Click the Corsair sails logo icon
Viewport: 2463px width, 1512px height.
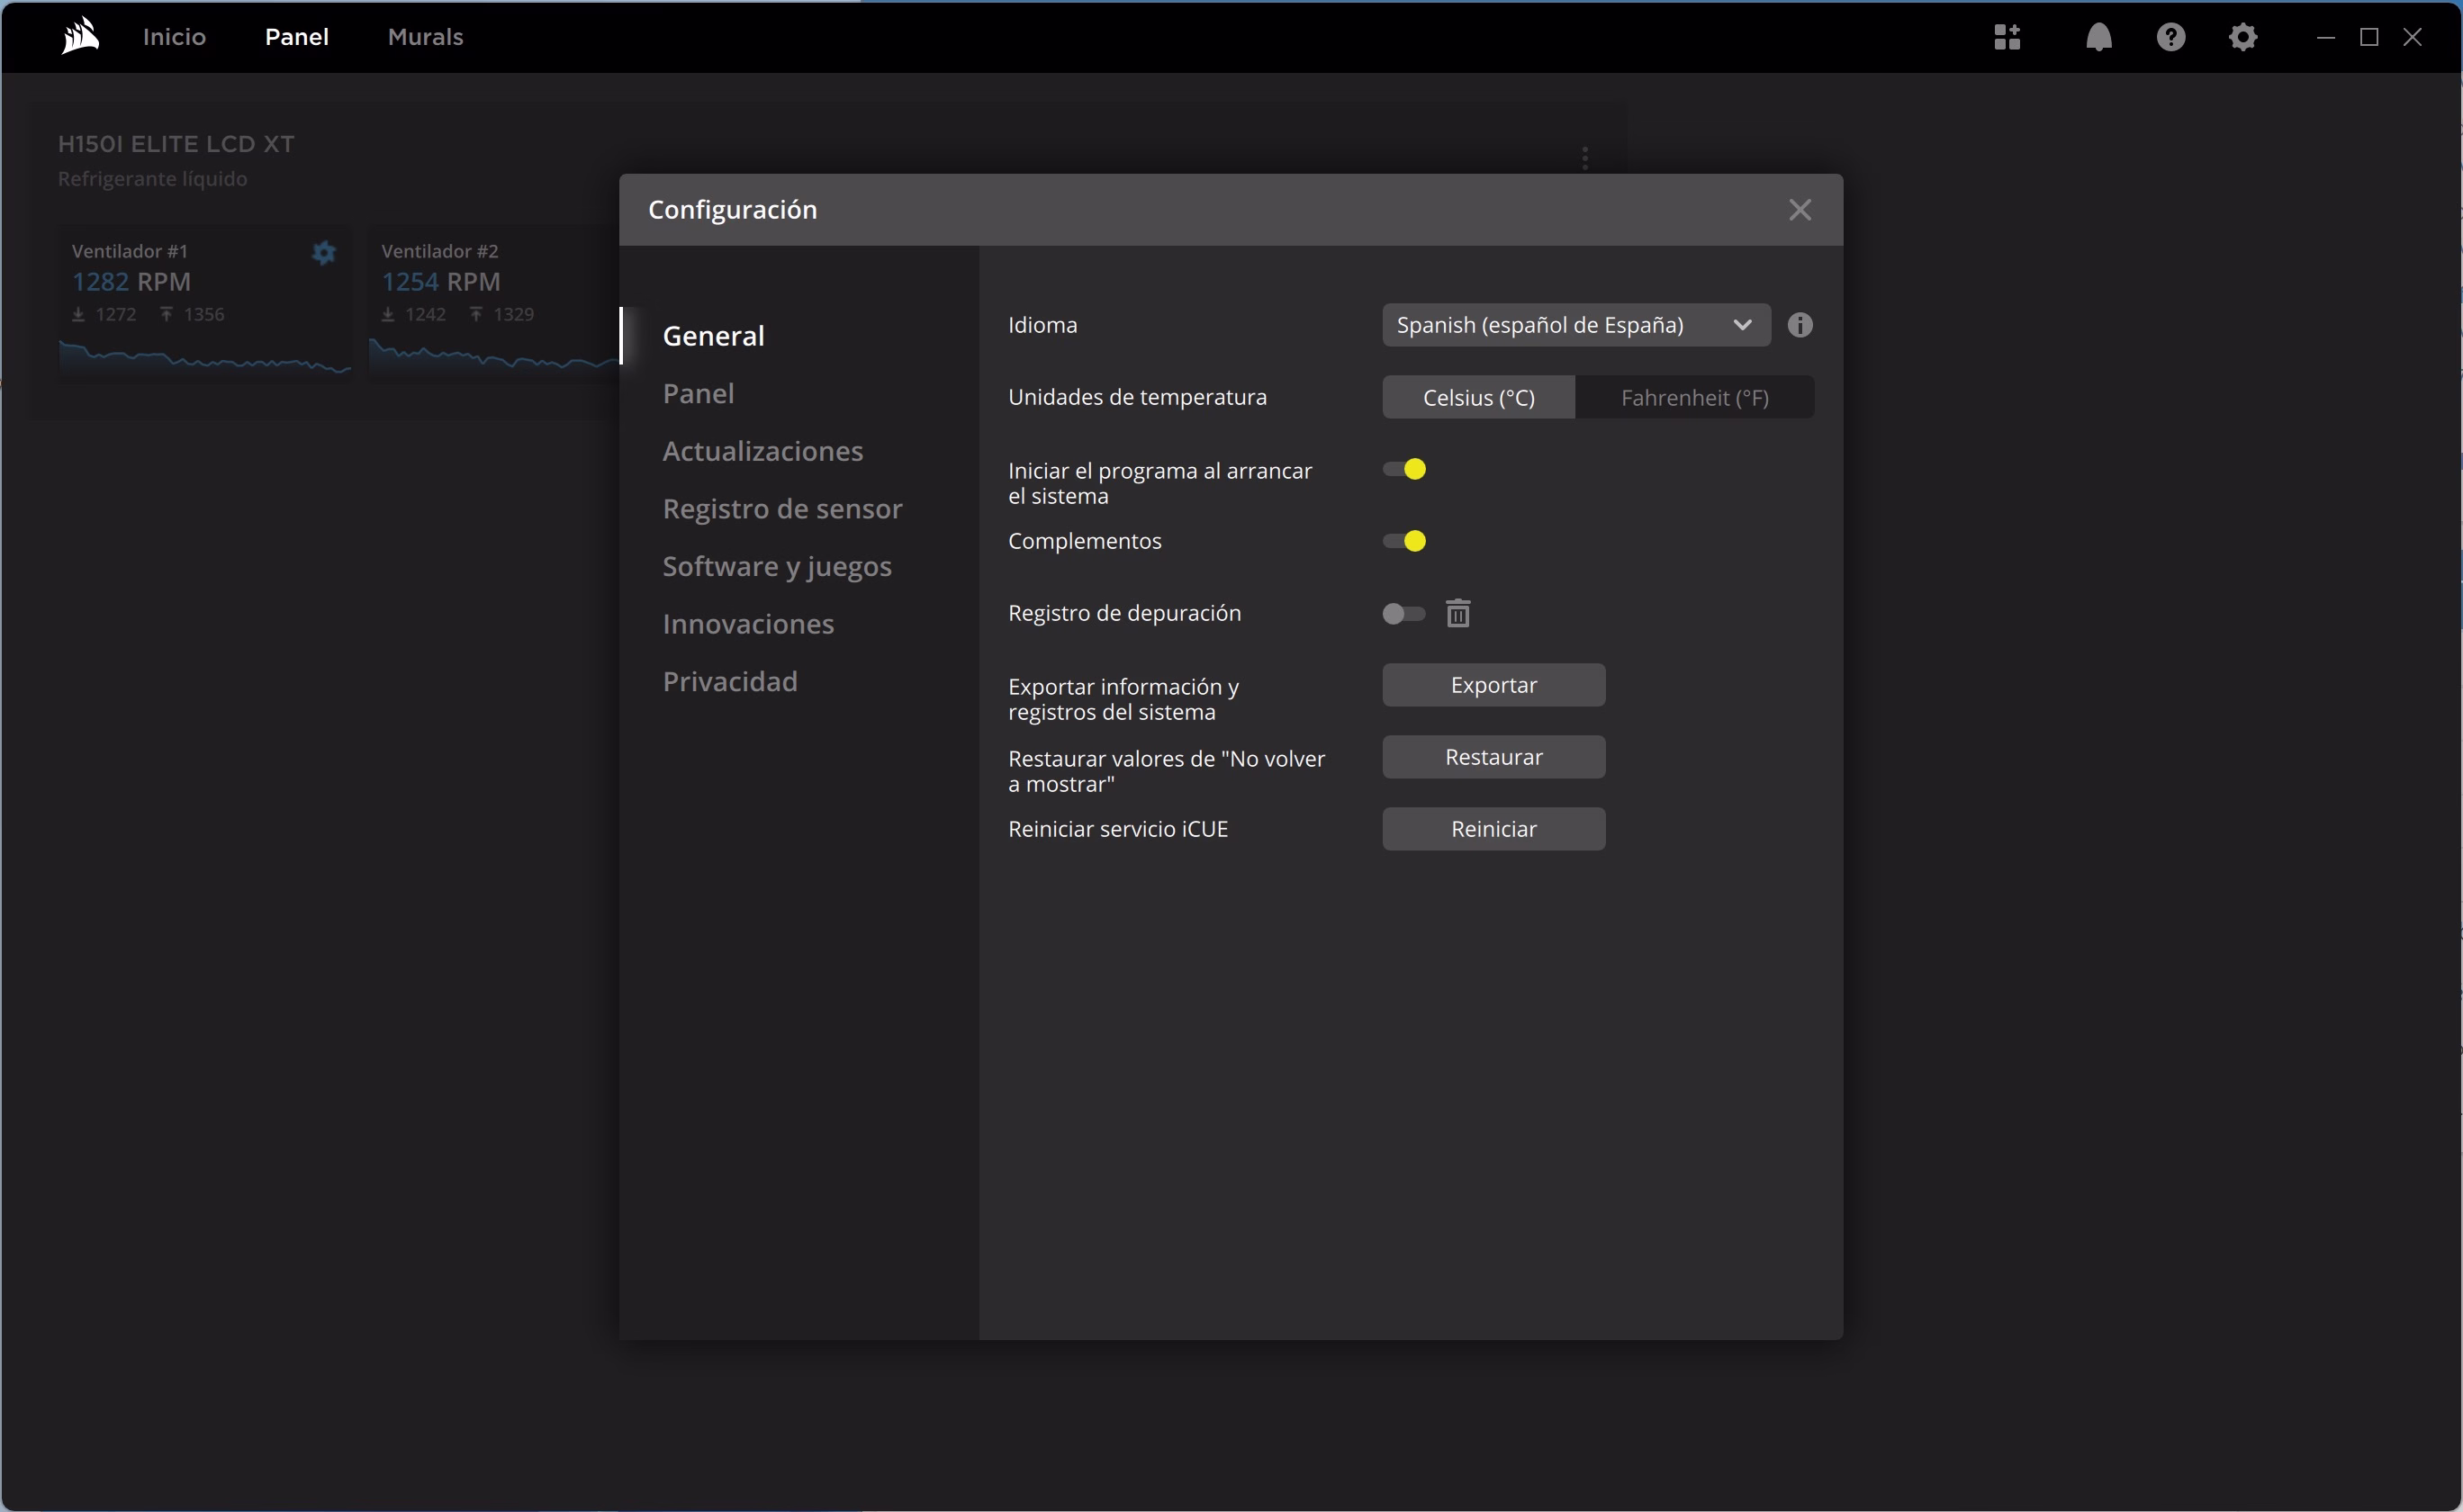pyautogui.click(x=80, y=37)
